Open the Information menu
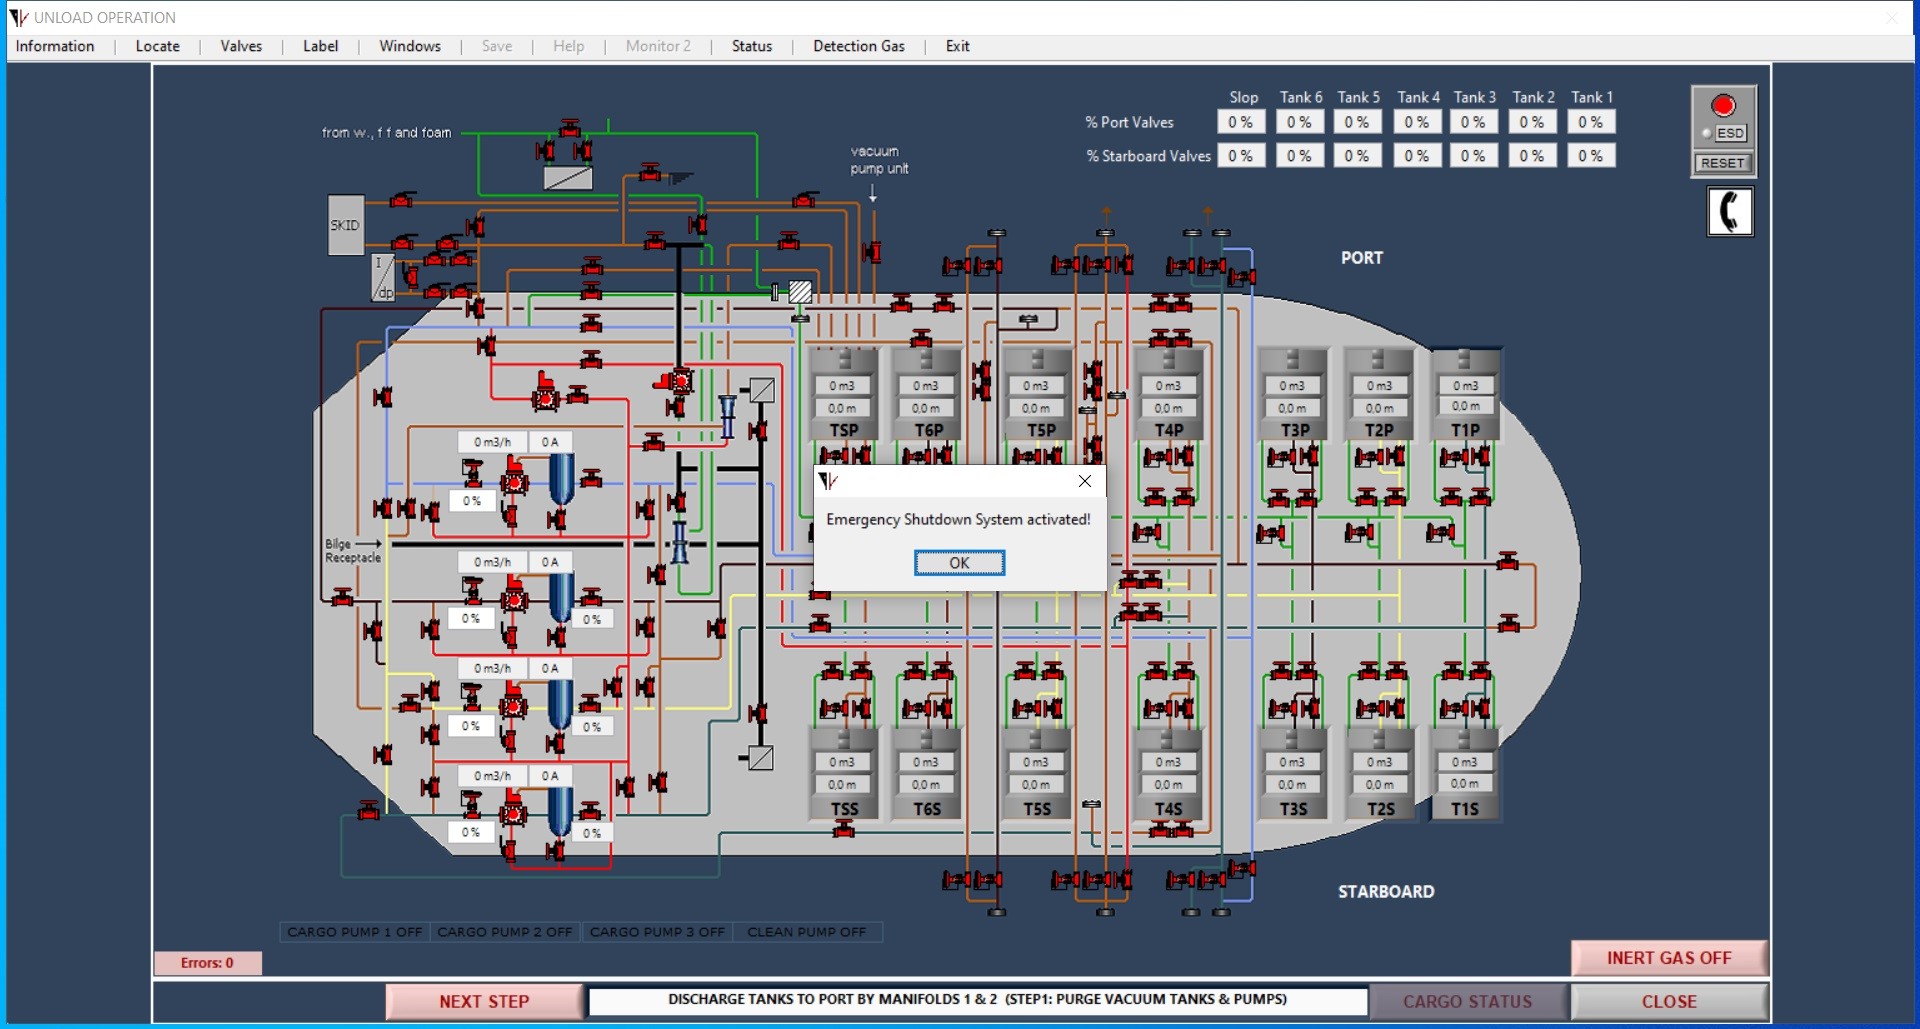 (x=55, y=46)
